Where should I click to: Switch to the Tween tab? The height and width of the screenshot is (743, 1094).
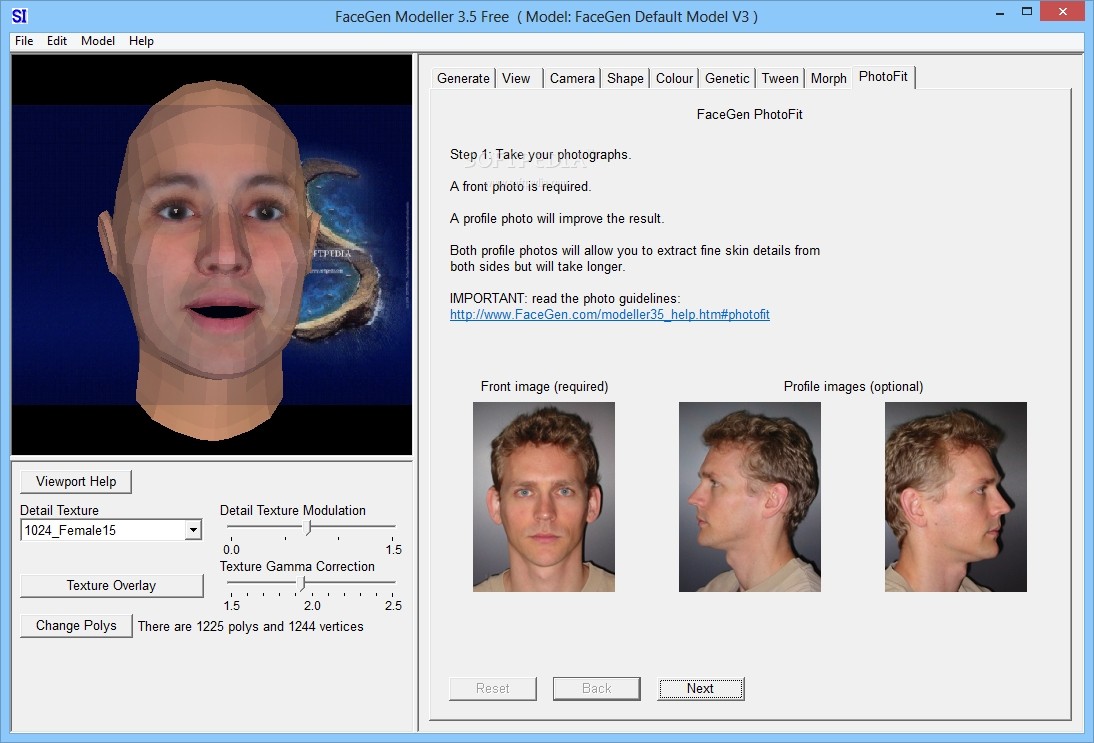coord(780,78)
